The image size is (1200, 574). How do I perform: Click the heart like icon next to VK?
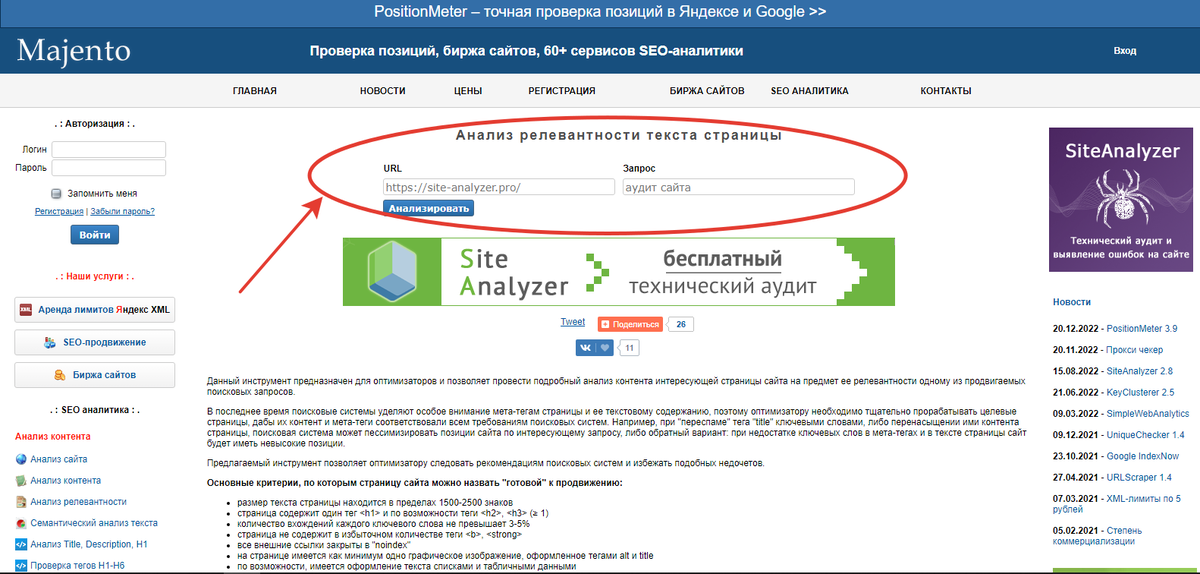click(605, 348)
